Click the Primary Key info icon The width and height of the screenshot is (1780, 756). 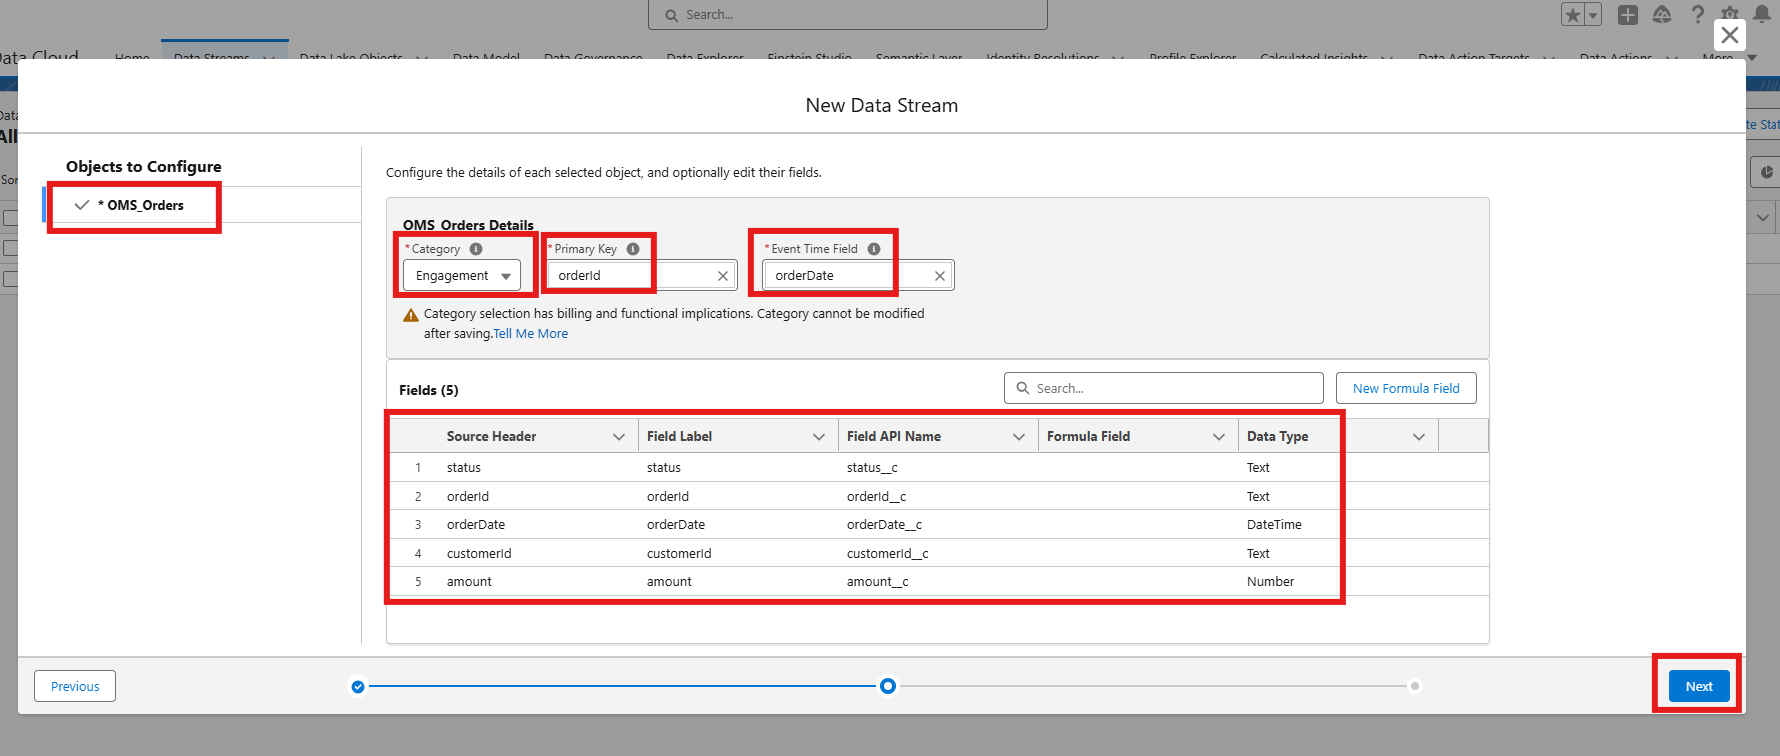[x=633, y=249]
